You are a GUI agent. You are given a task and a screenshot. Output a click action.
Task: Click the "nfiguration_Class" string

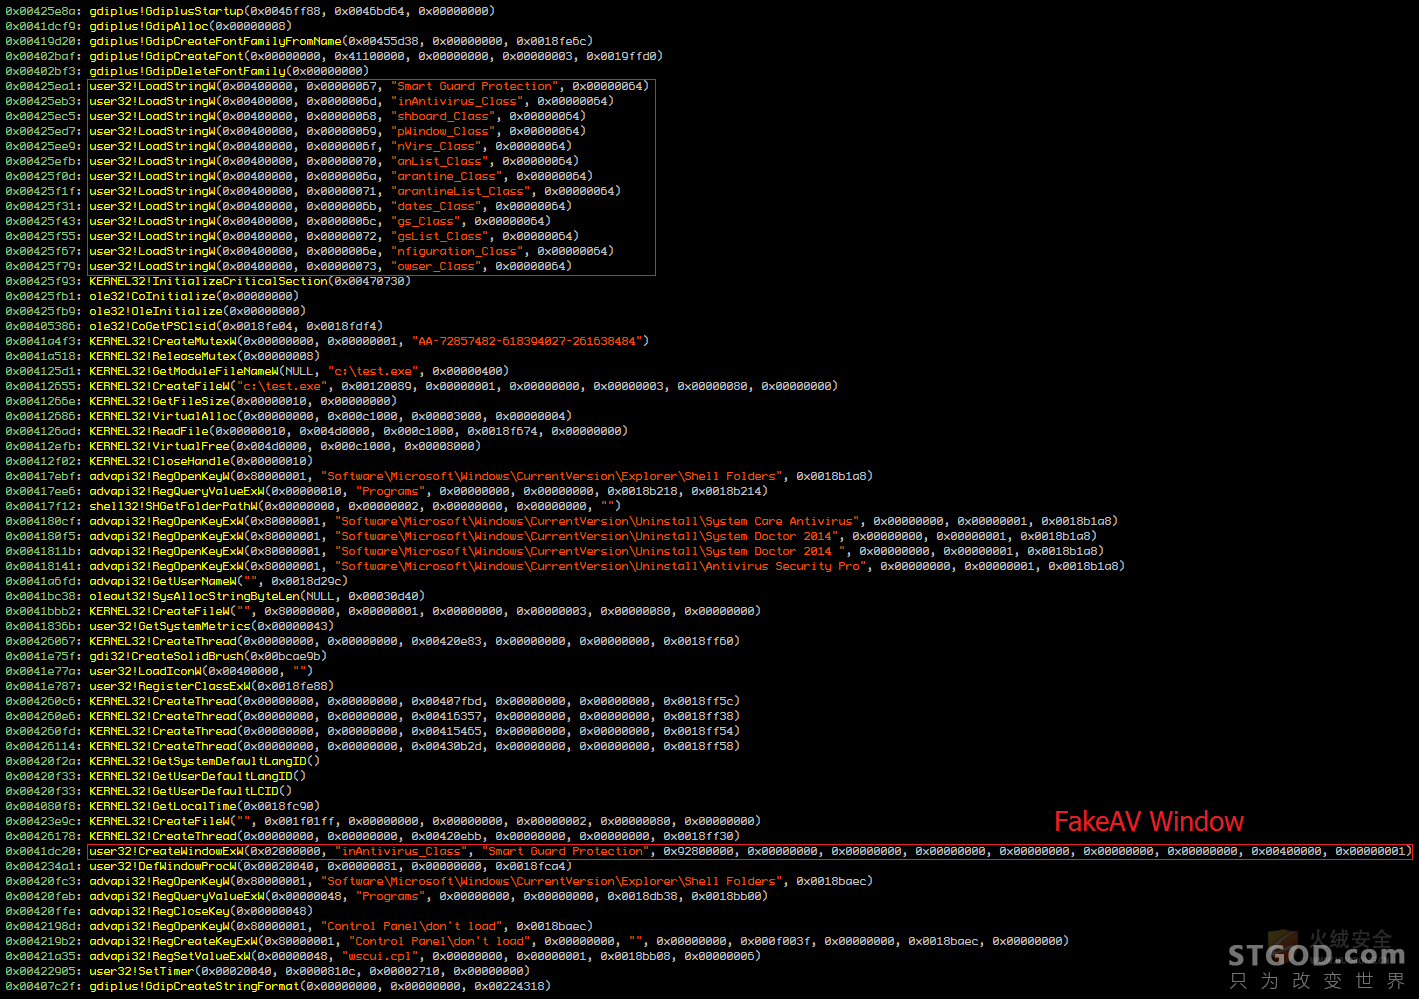pos(459,251)
